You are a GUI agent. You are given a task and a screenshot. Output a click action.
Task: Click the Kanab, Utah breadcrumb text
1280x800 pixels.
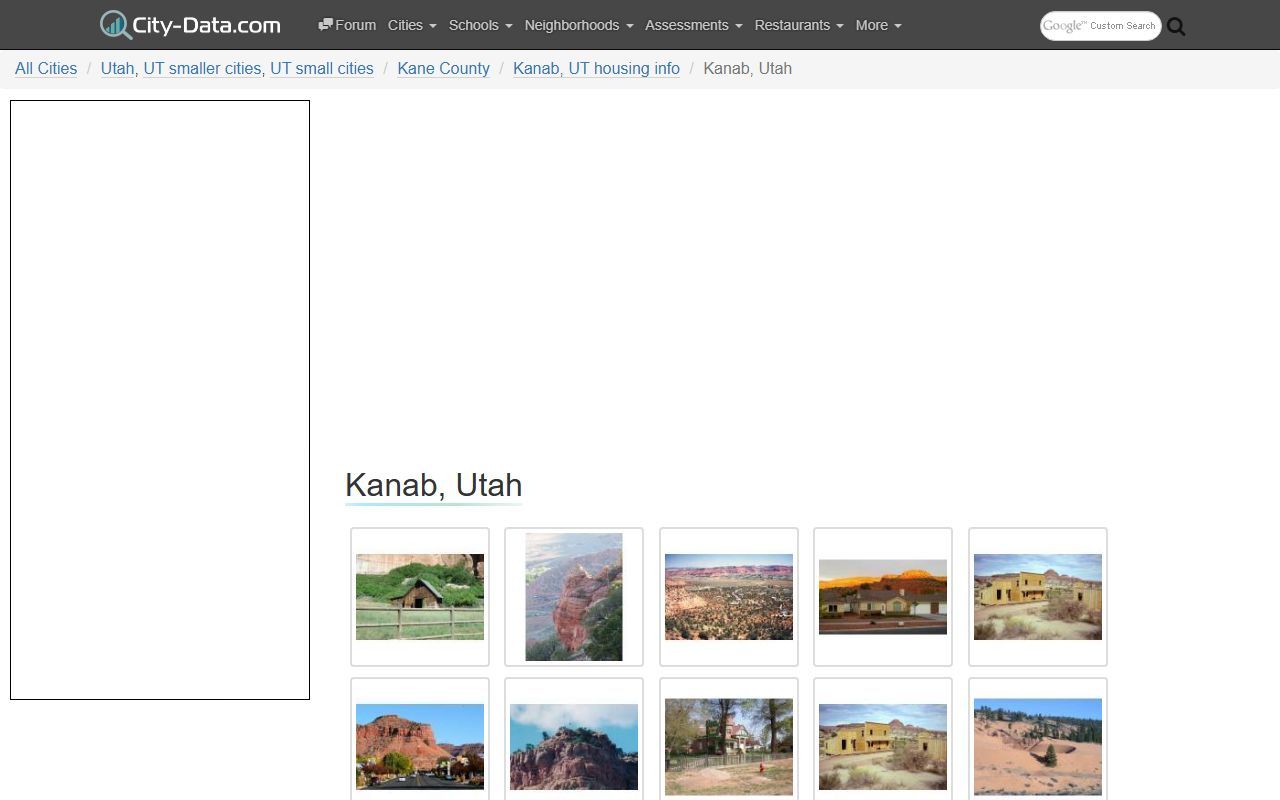748,68
